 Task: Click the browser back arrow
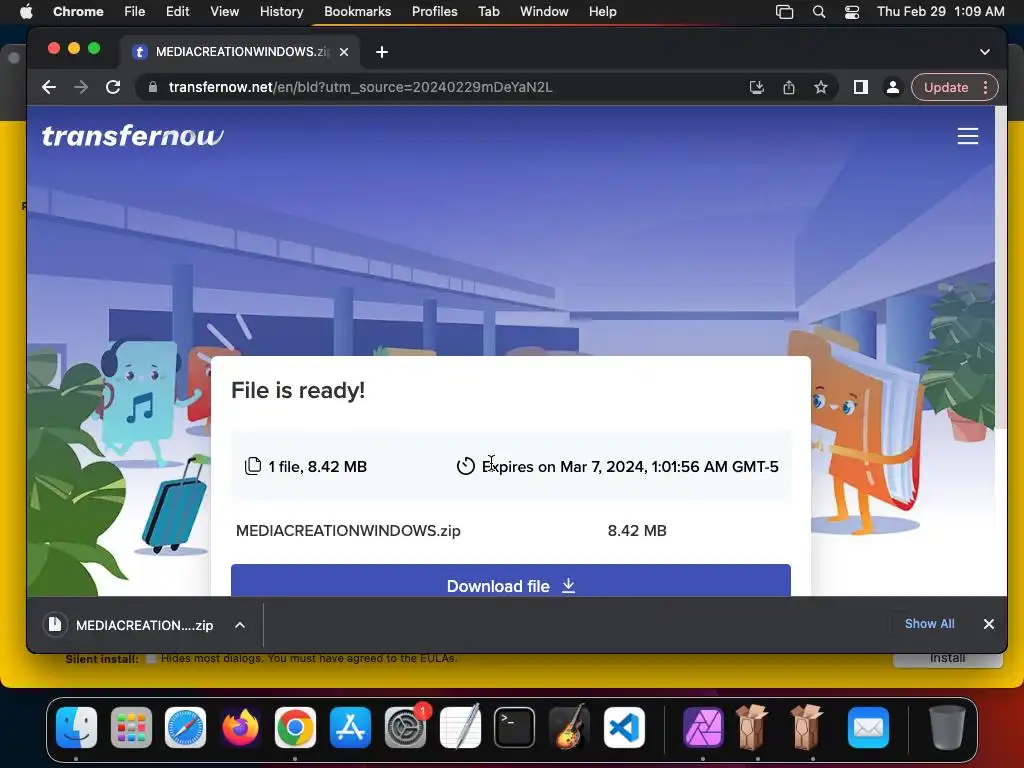[49, 87]
